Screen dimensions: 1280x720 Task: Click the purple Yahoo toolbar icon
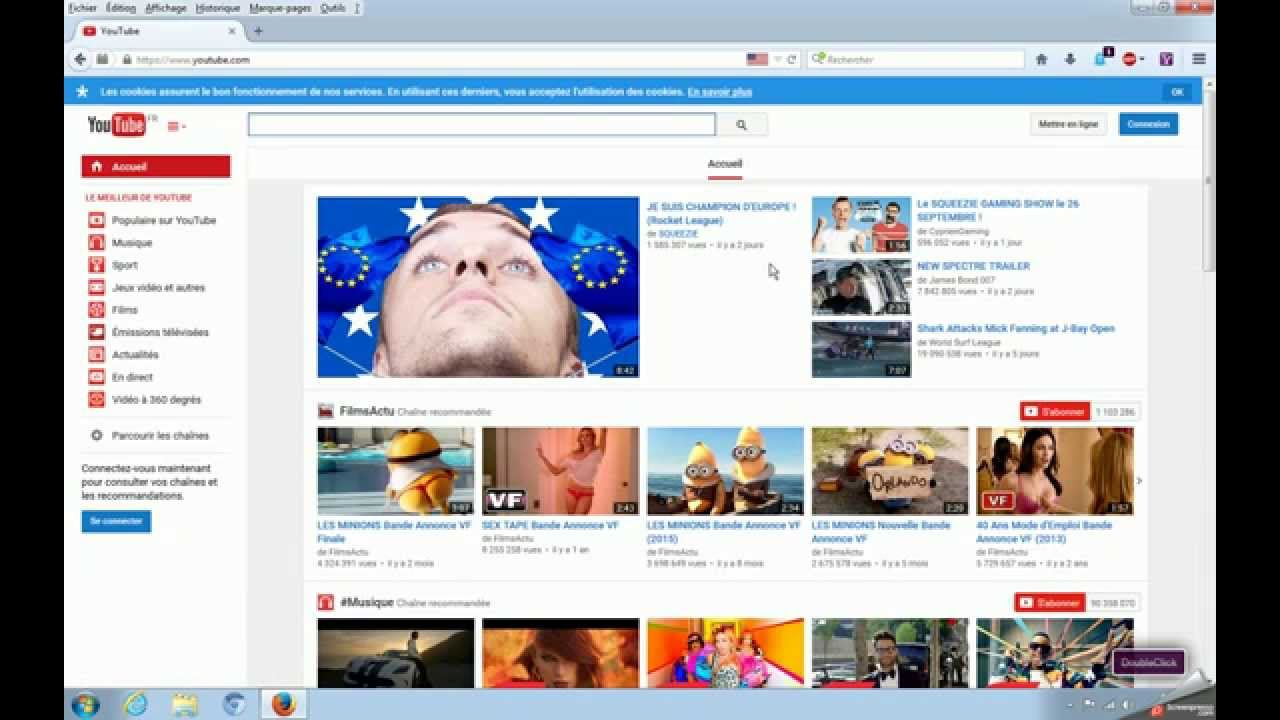1166,60
